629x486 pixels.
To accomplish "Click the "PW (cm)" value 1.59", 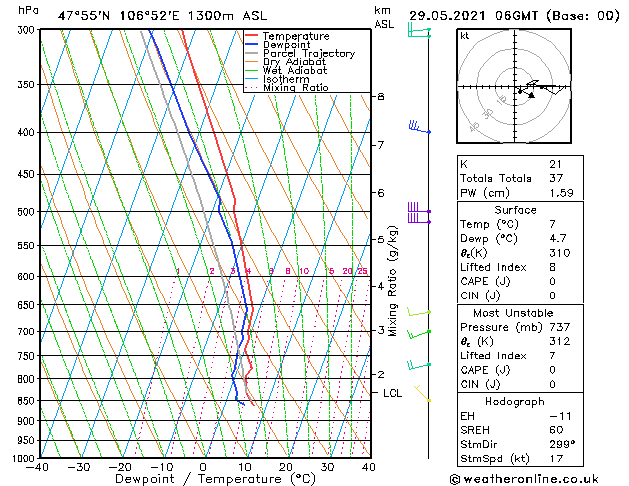I will [561, 193].
